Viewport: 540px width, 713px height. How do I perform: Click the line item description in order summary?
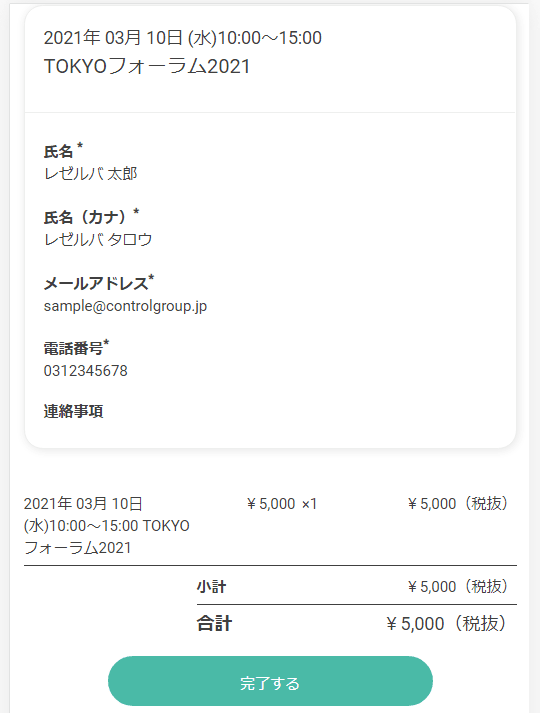(106, 526)
